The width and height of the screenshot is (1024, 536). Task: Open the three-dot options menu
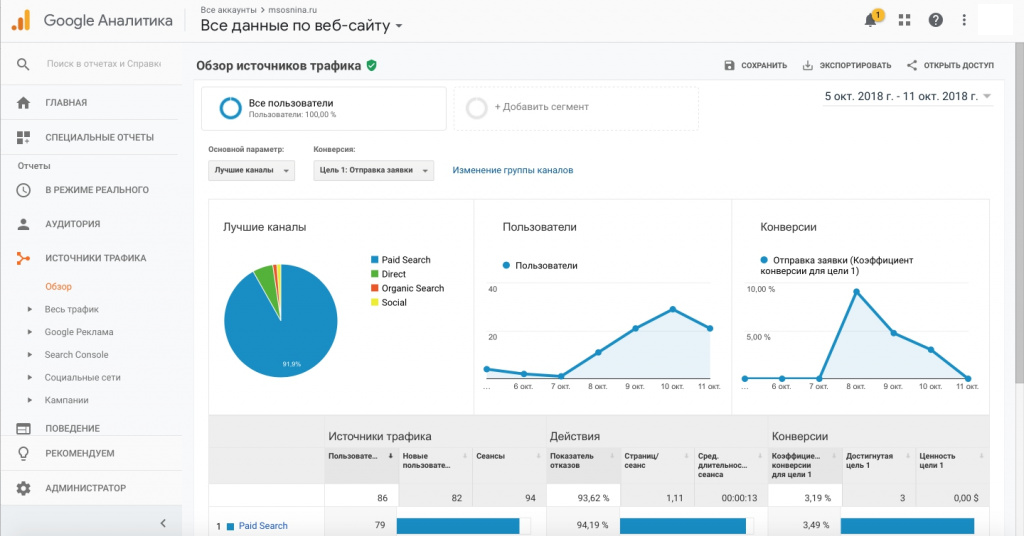[964, 20]
